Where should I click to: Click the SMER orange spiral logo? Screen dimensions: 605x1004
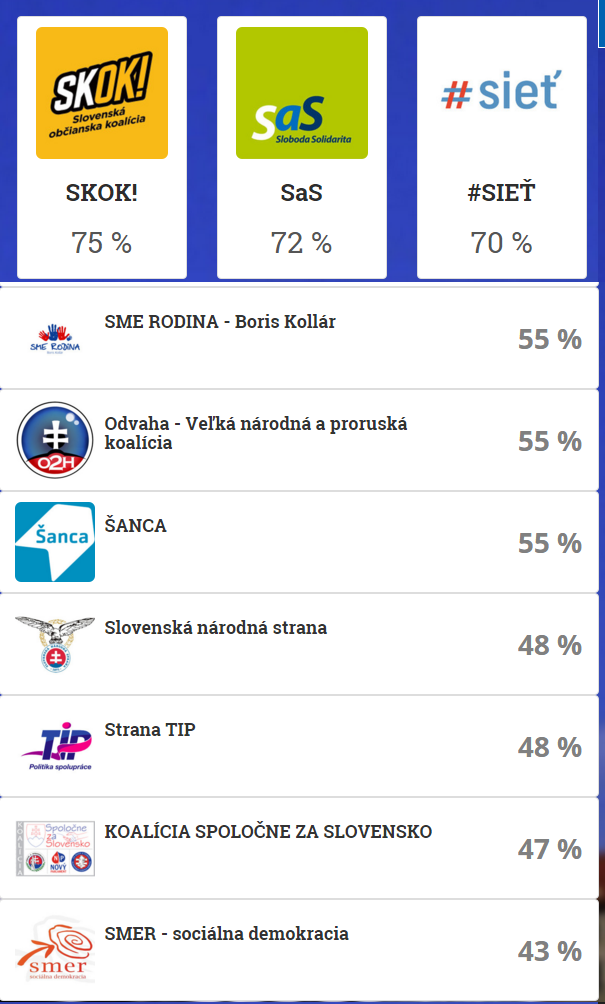pyautogui.click(x=55, y=950)
